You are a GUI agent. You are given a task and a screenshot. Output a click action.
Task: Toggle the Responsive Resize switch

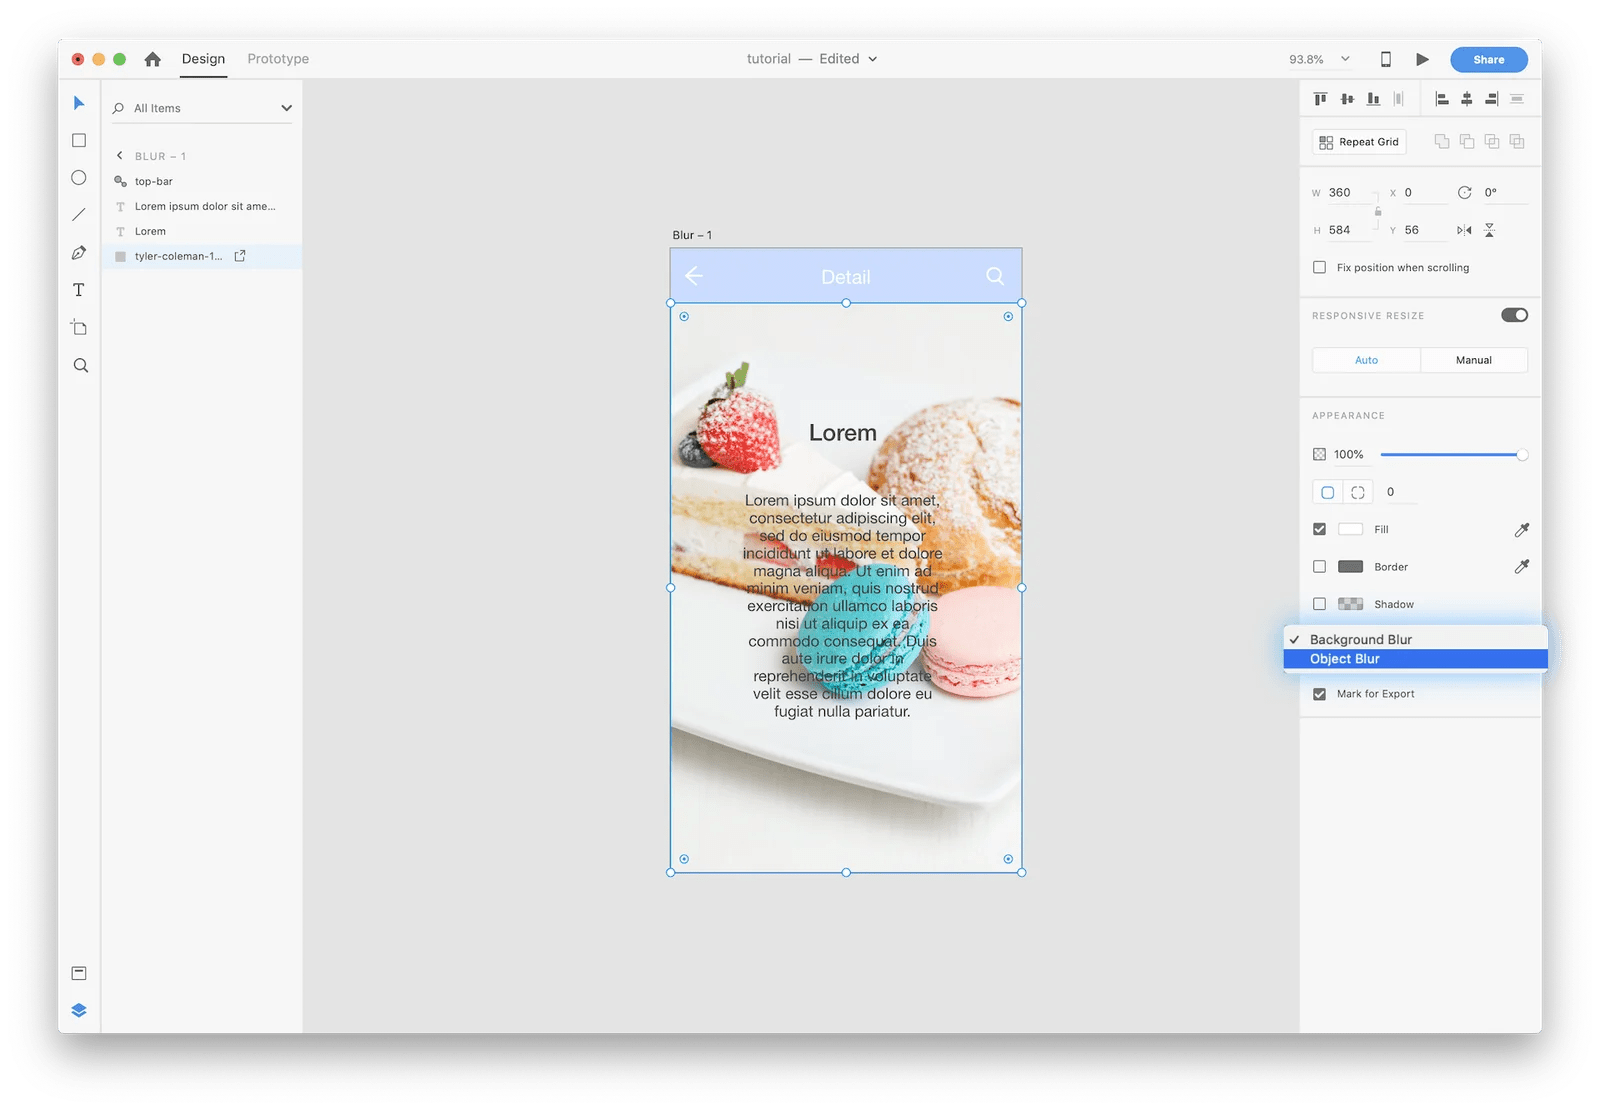pyautogui.click(x=1514, y=315)
